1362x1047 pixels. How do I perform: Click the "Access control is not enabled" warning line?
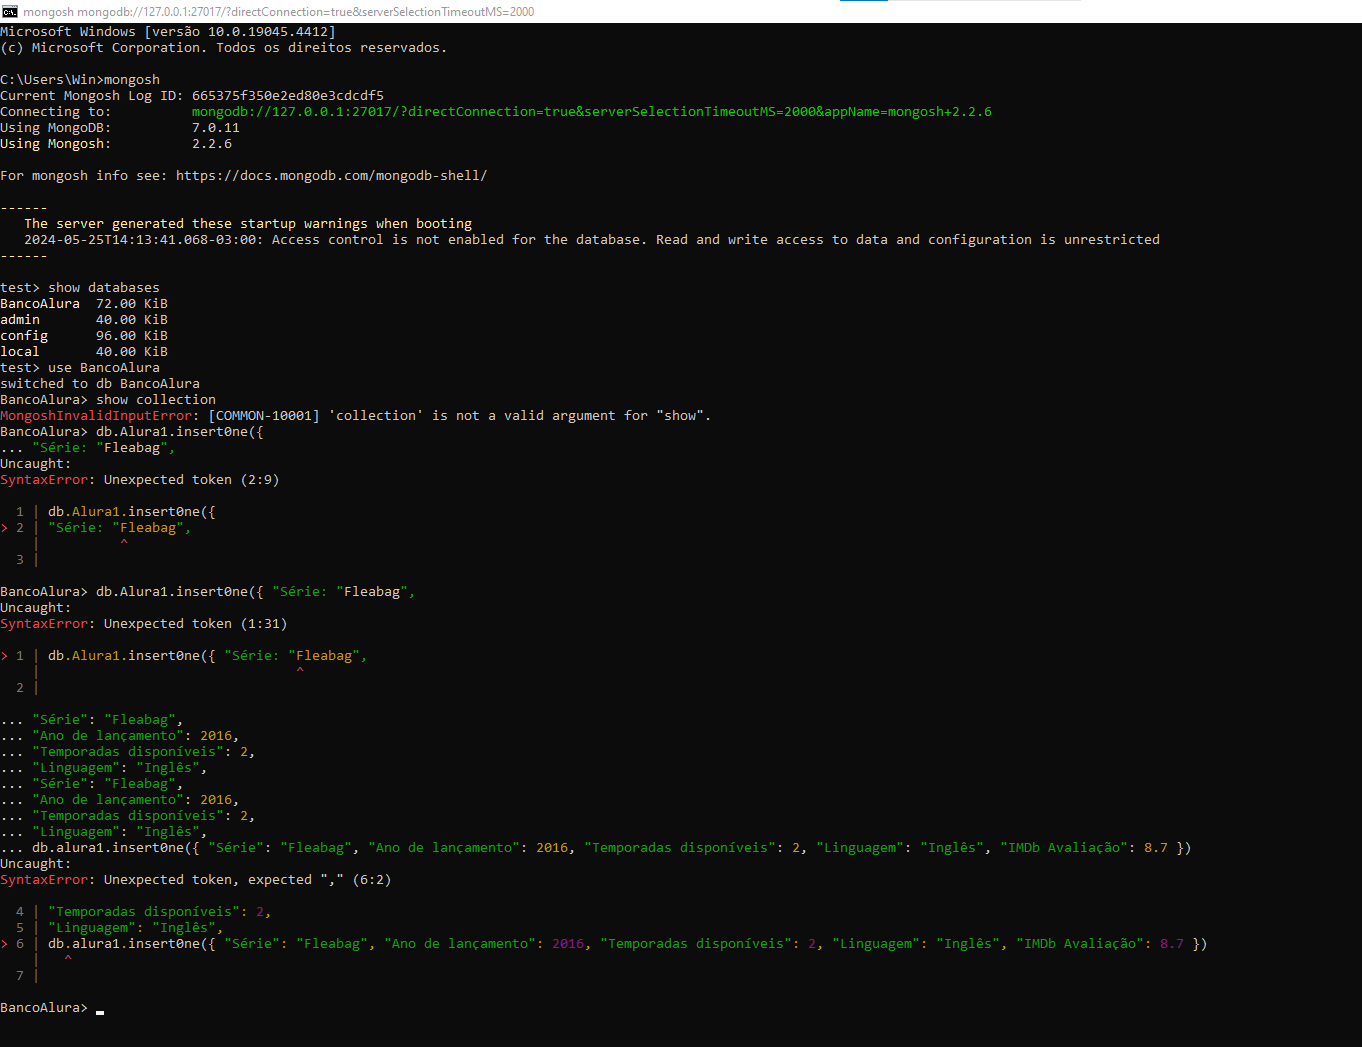tap(592, 240)
